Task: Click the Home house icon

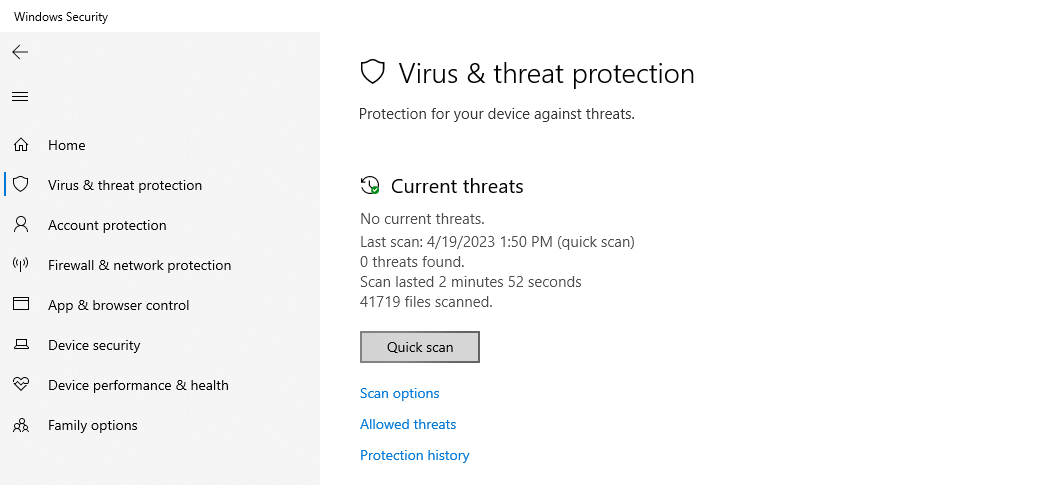Action: [x=21, y=144]
